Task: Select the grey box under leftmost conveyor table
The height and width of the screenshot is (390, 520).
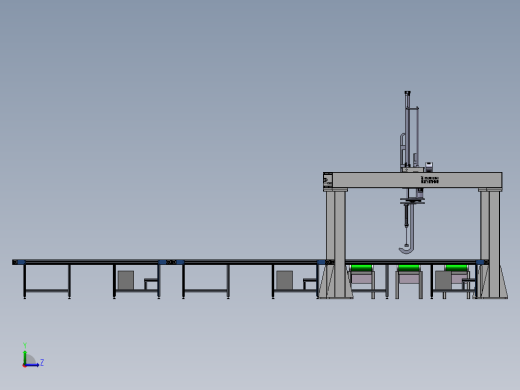Action: (x=126, y=280)
